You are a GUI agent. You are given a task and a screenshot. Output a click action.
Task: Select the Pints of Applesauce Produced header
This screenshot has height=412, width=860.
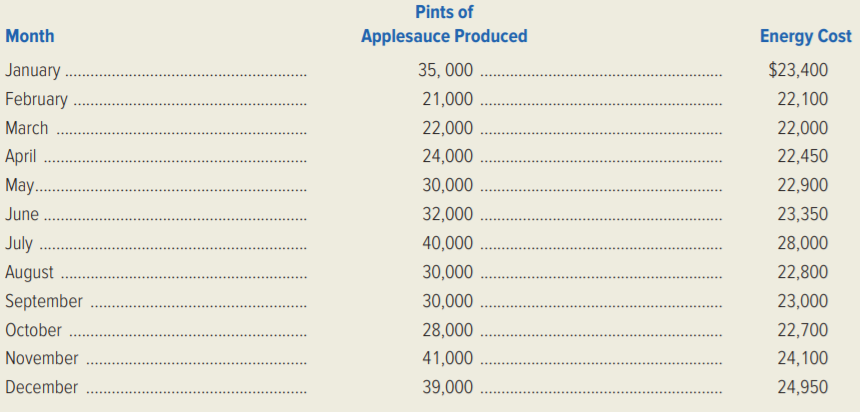click(444, 24)
